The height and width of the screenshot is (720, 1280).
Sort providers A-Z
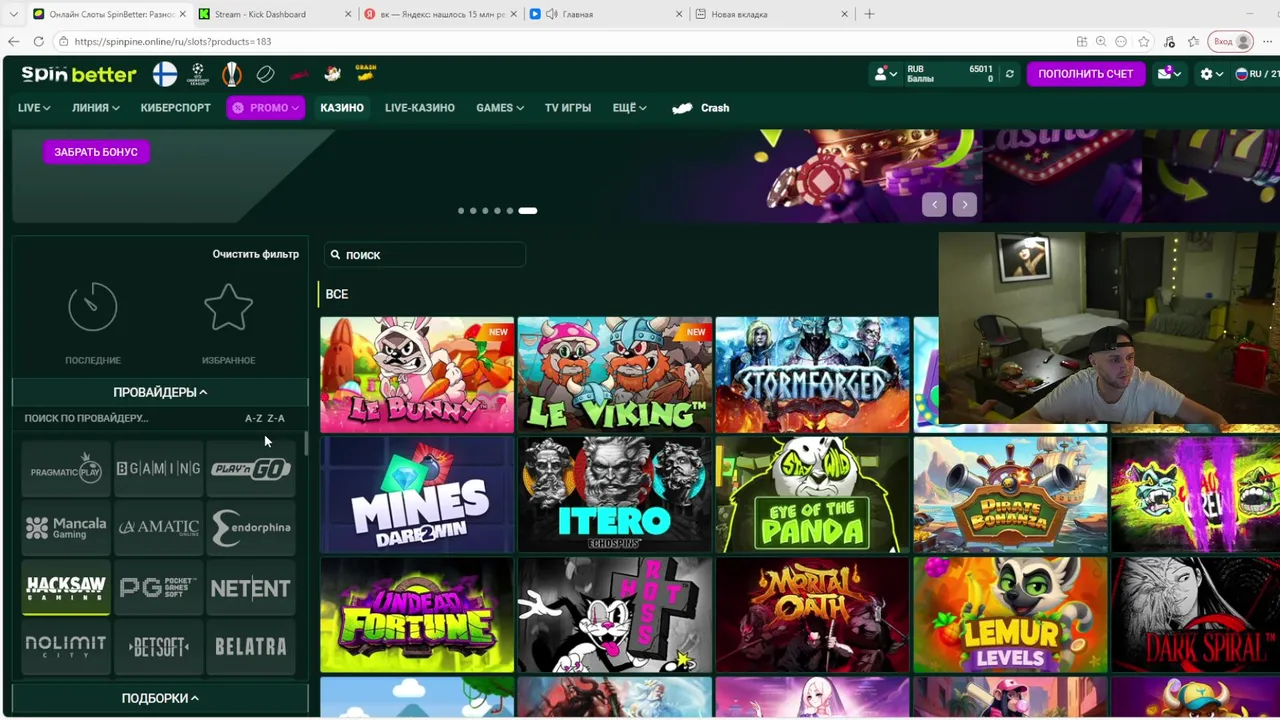(253, 418)
